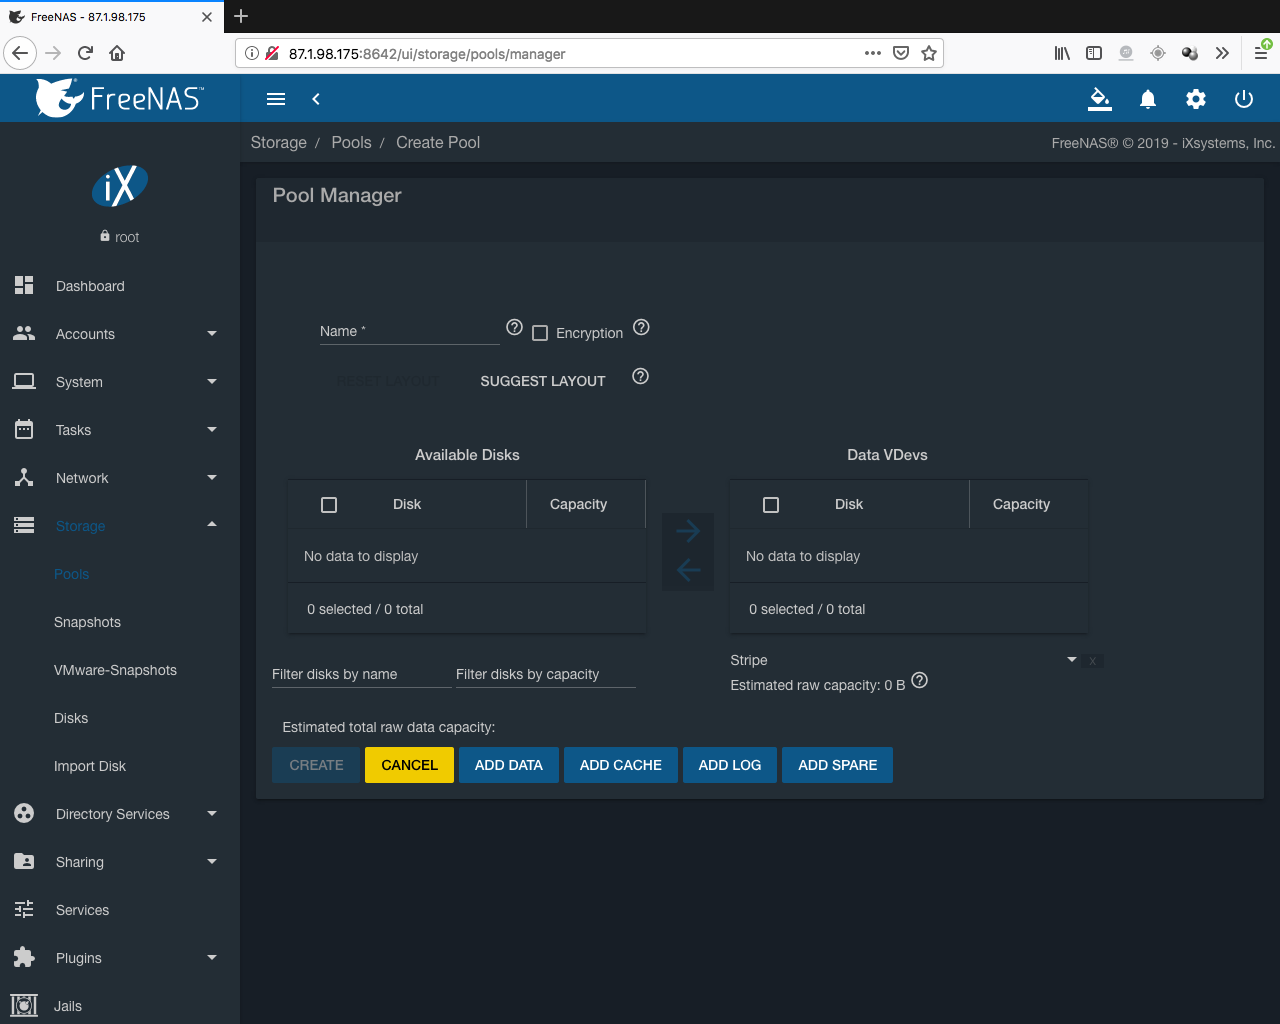Go to Dashboard in the sidebar

coord(90,286)
